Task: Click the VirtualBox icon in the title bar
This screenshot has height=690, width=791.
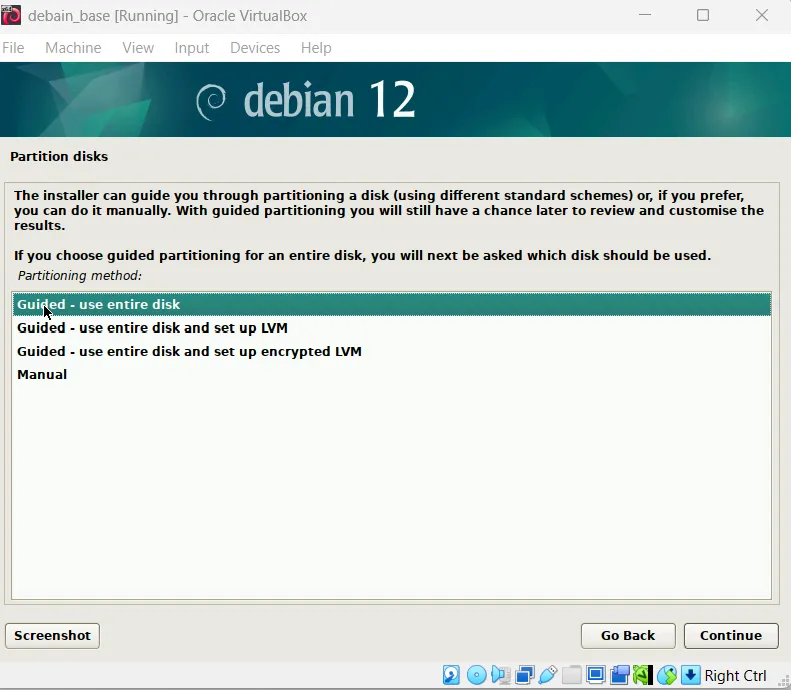Action: coord(11,15)
